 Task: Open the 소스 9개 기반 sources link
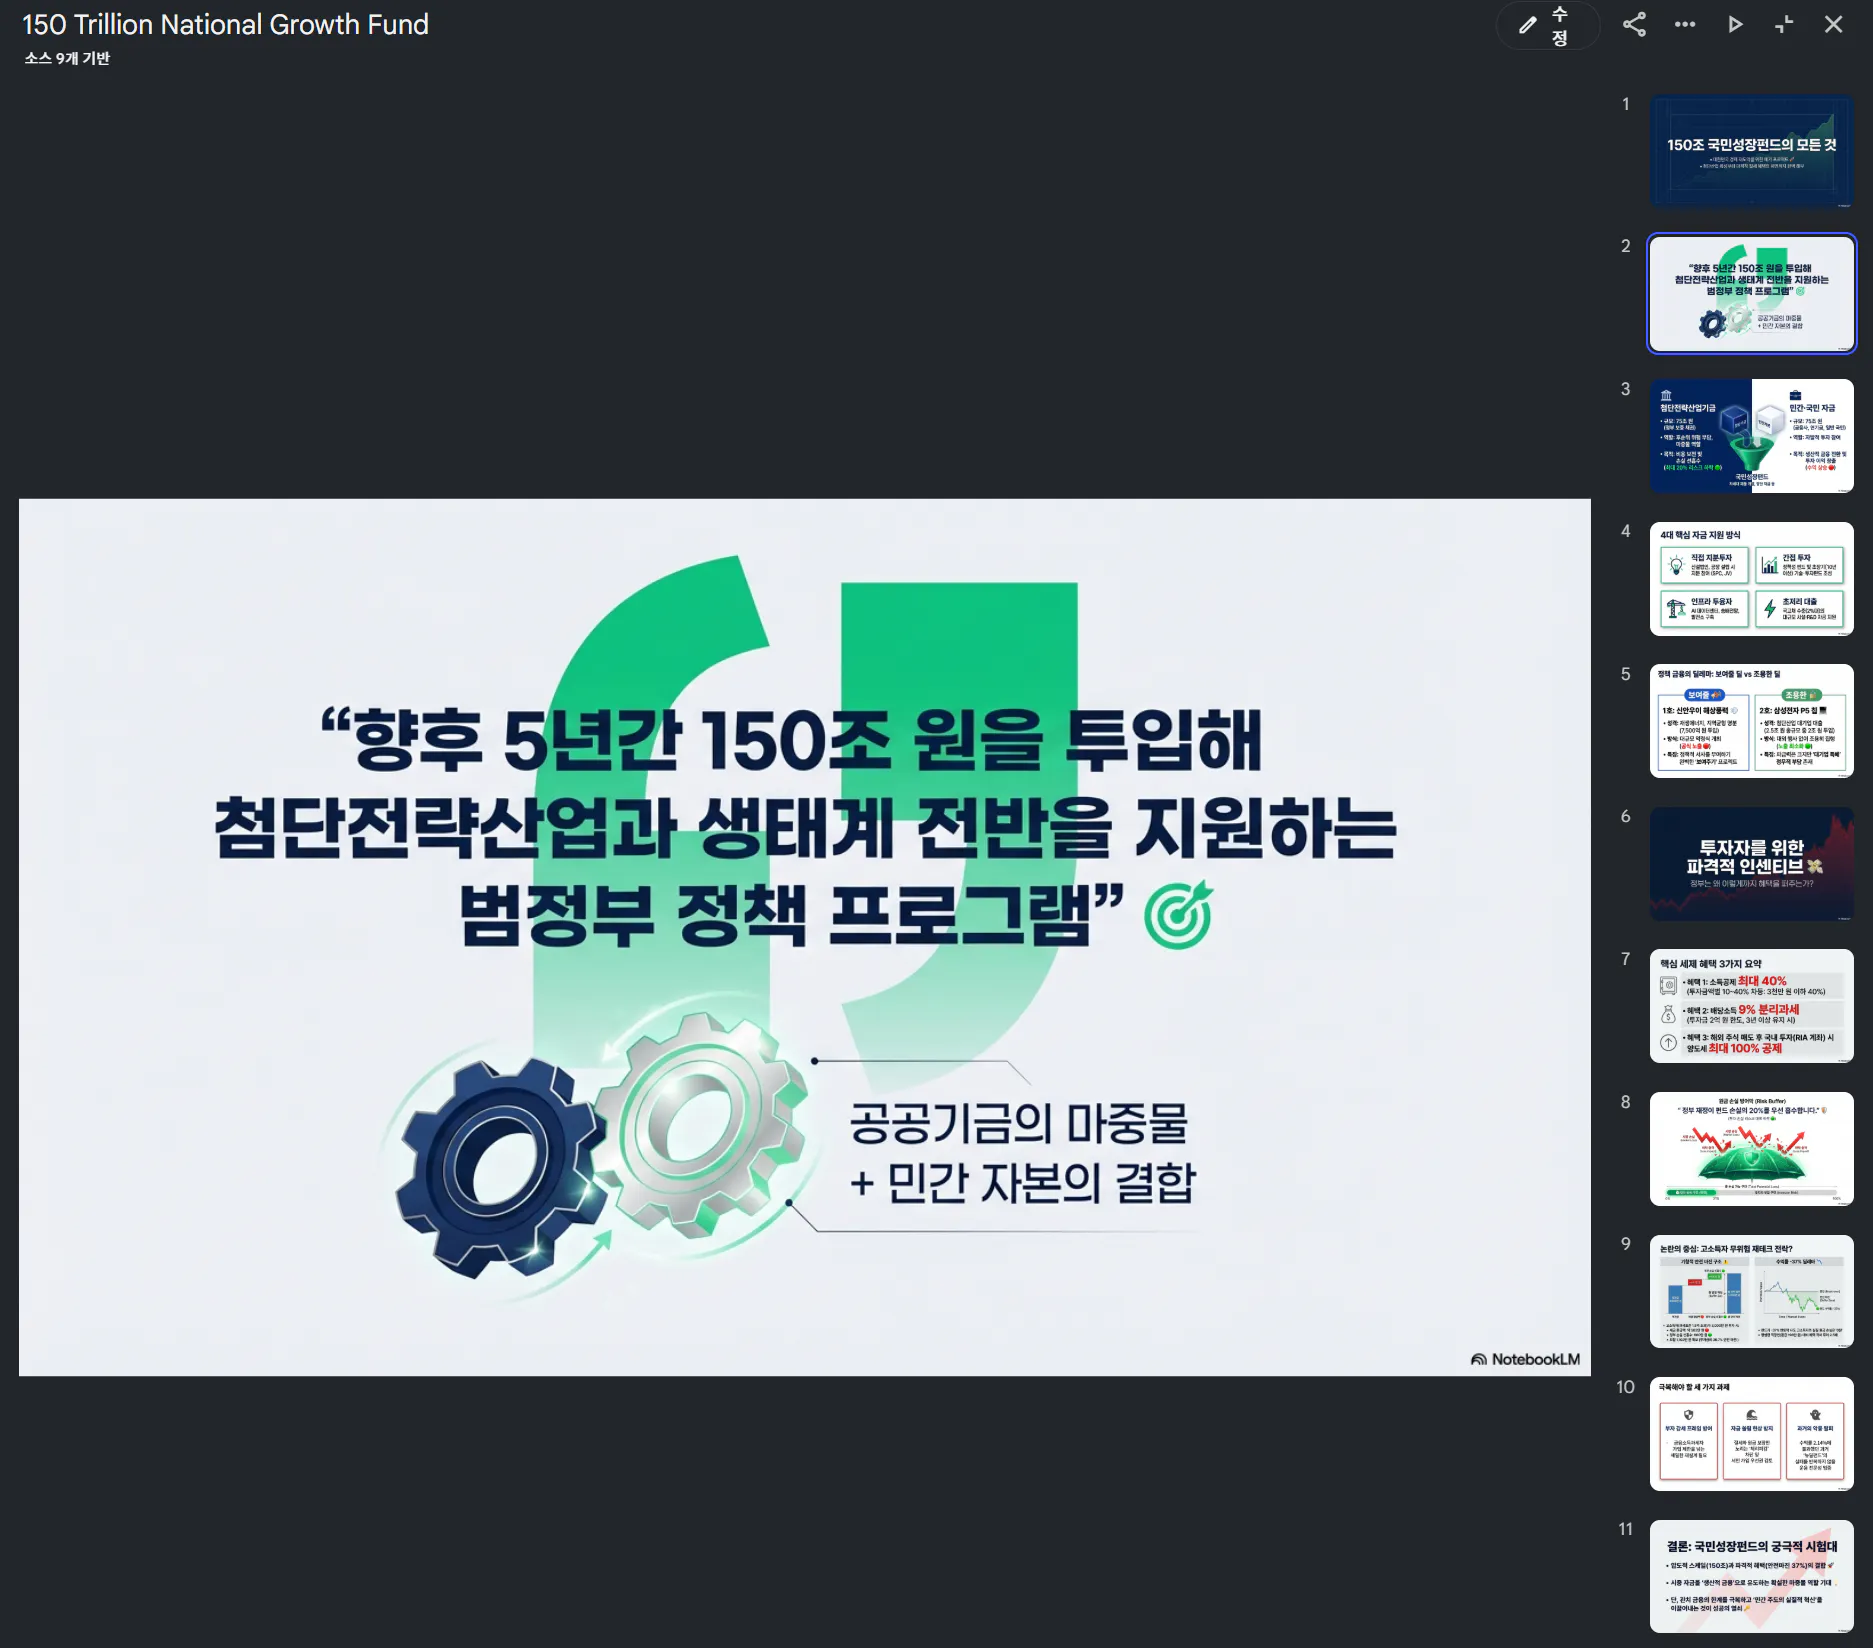tap(66, 59)
